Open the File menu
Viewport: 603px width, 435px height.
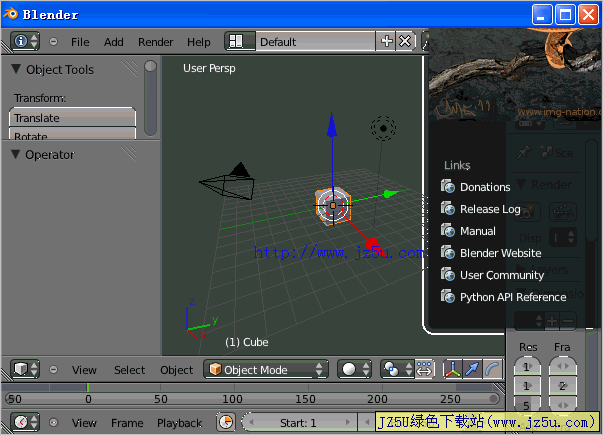pos(80,42)
